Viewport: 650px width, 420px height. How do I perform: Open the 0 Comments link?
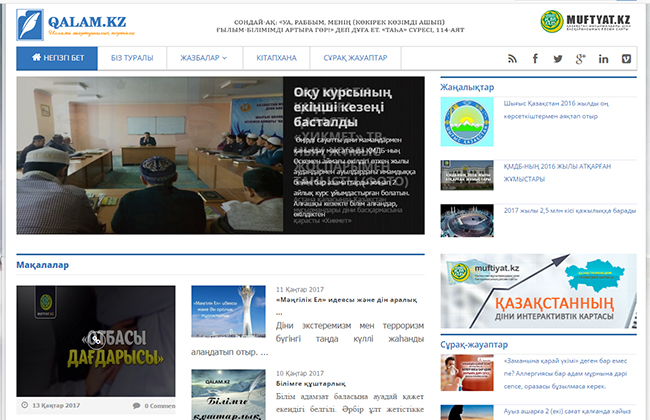click(x=160, y=405)
